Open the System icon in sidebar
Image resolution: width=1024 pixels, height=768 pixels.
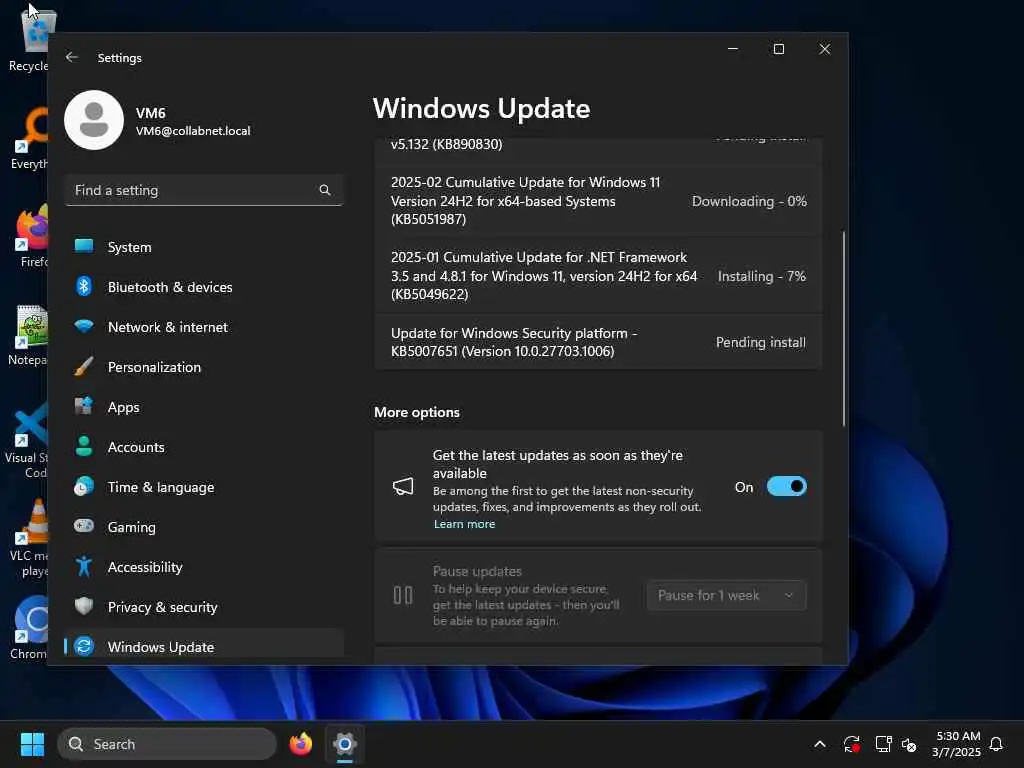84,246
